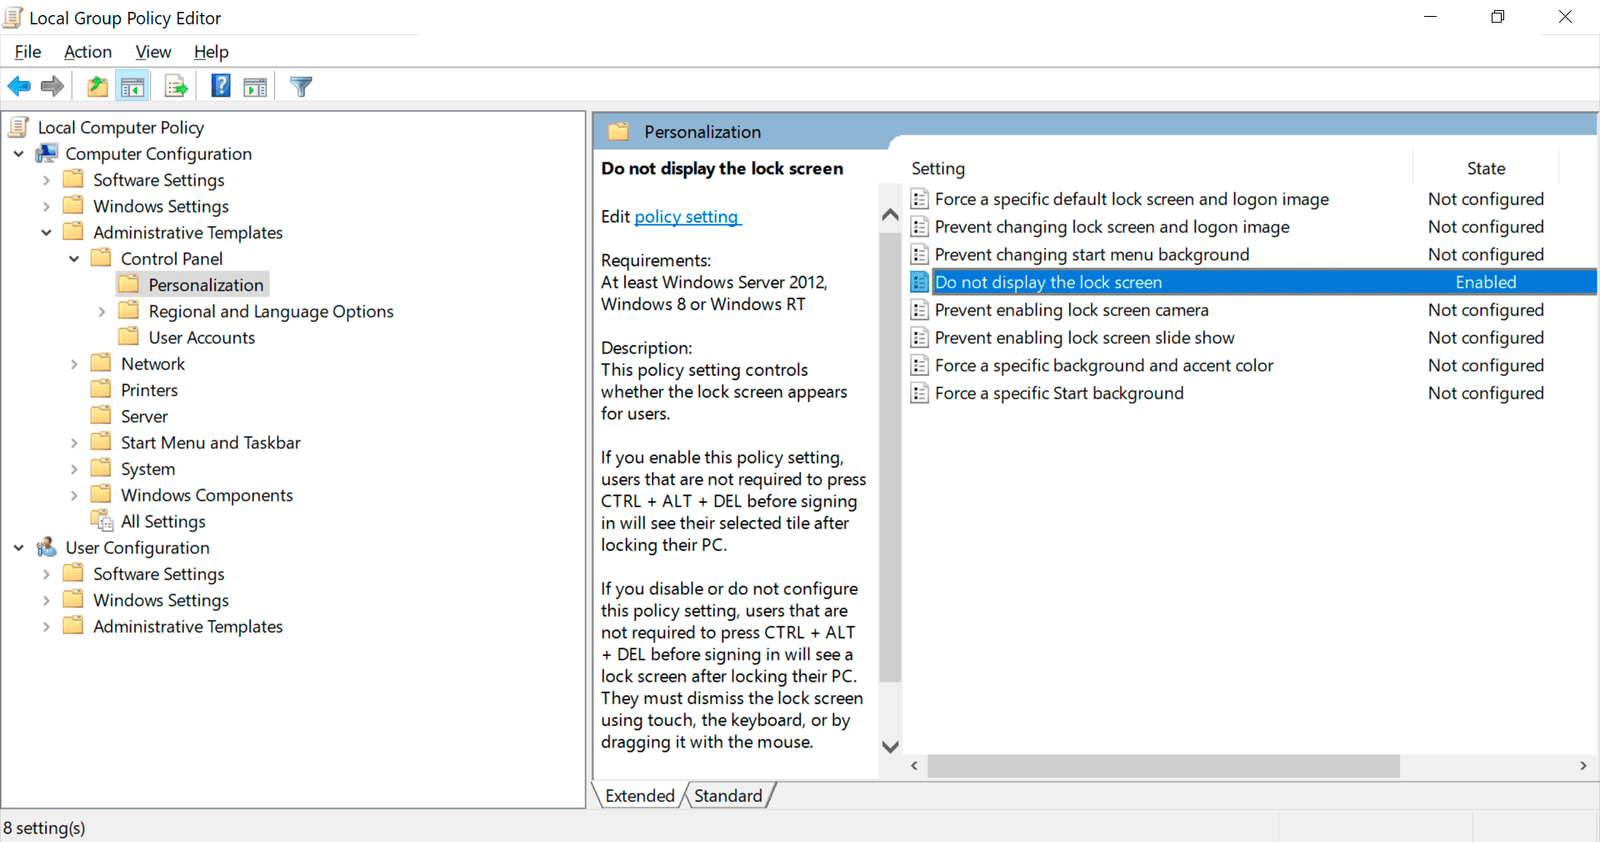Click the Personalization folder icon in tree
The height and width of the screenshot is (842, 1600).
129,284
